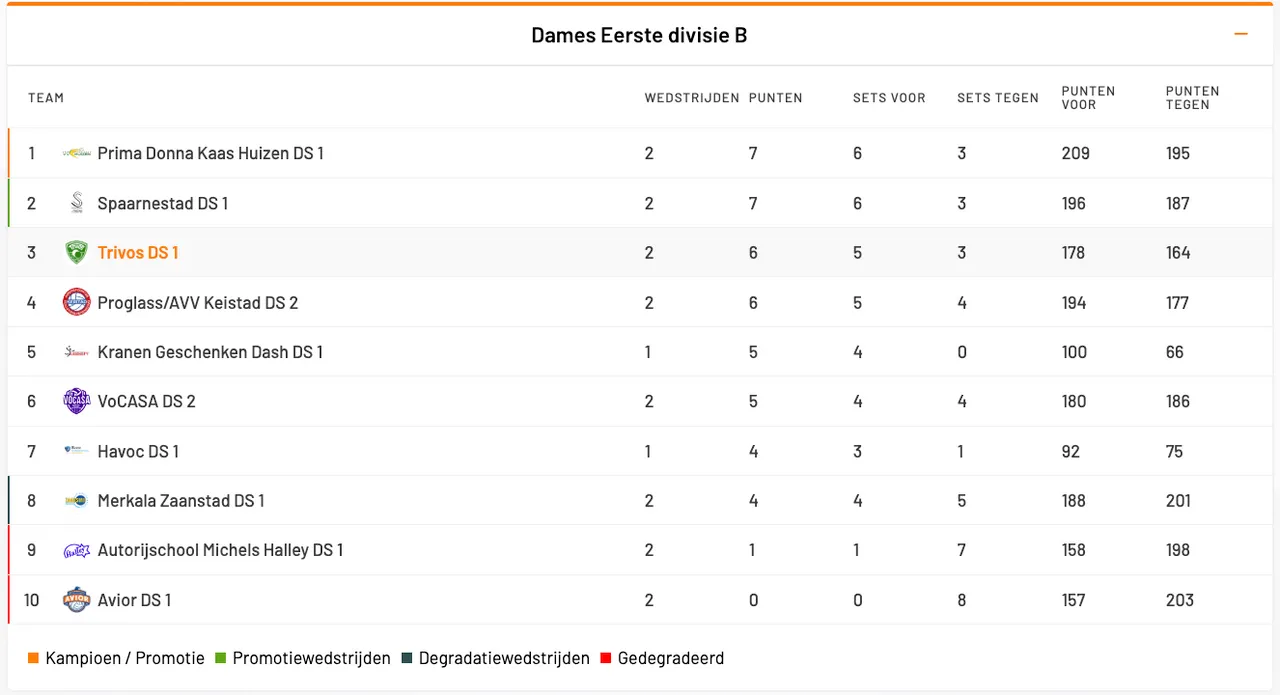The image size is (1280, 695).
Task: Click the Autorijschool Michels Halley logo
Action: point(76,550)
